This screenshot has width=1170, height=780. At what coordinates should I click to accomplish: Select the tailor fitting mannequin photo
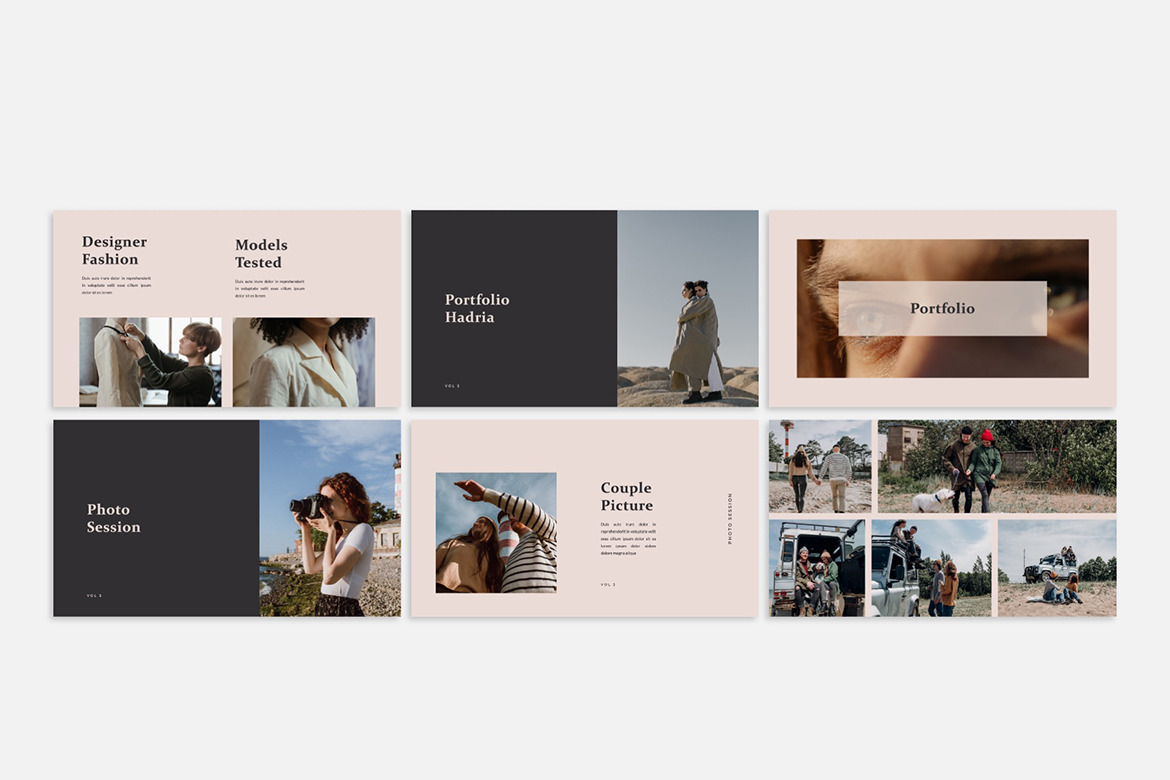[x=150, y=362]
